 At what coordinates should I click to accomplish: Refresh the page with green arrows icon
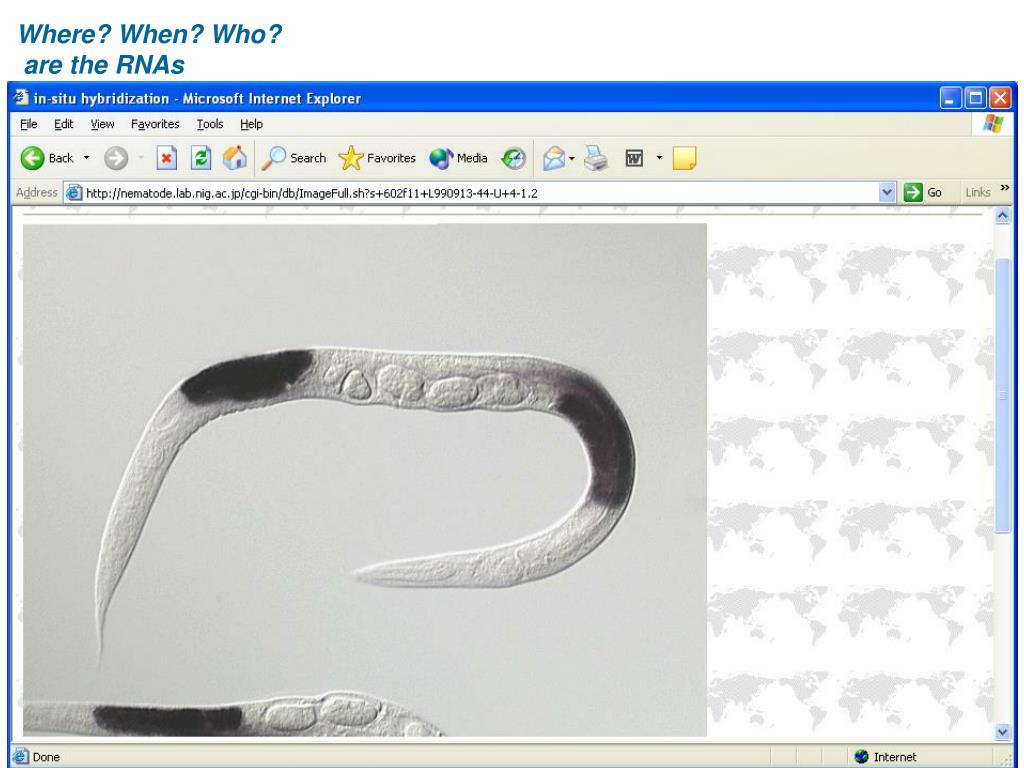[x=201, y=158]
